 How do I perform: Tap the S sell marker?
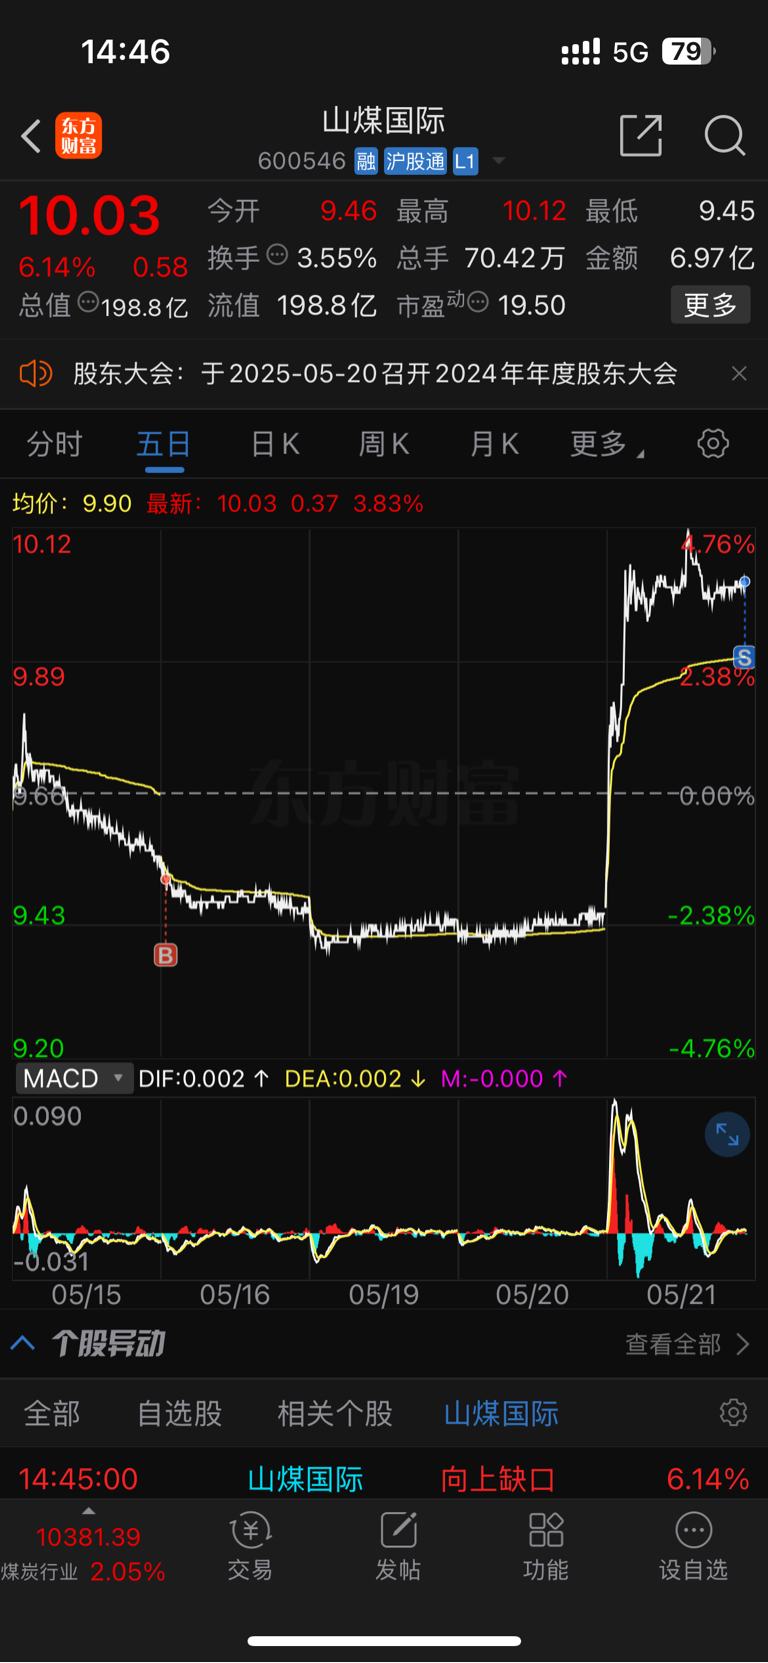pyautogui.click(x=744, y=657)
